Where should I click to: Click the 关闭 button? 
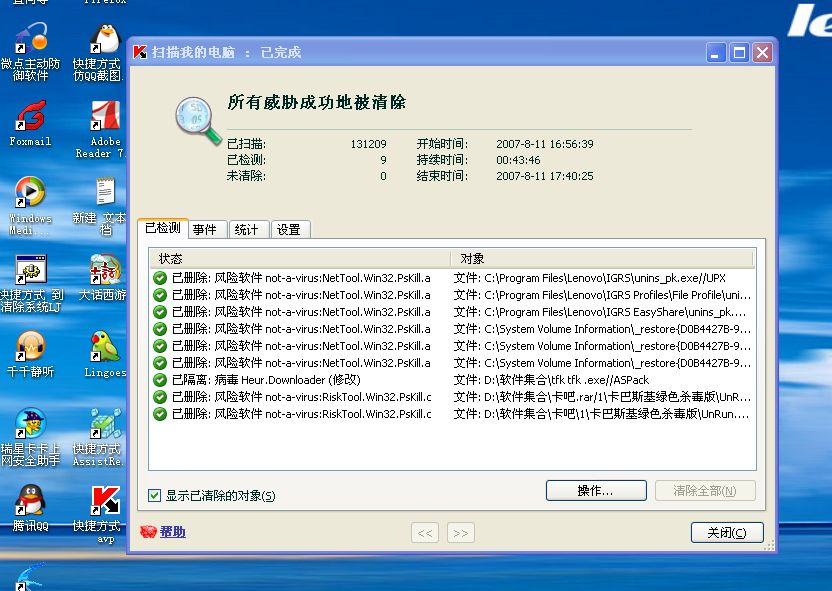727,533
